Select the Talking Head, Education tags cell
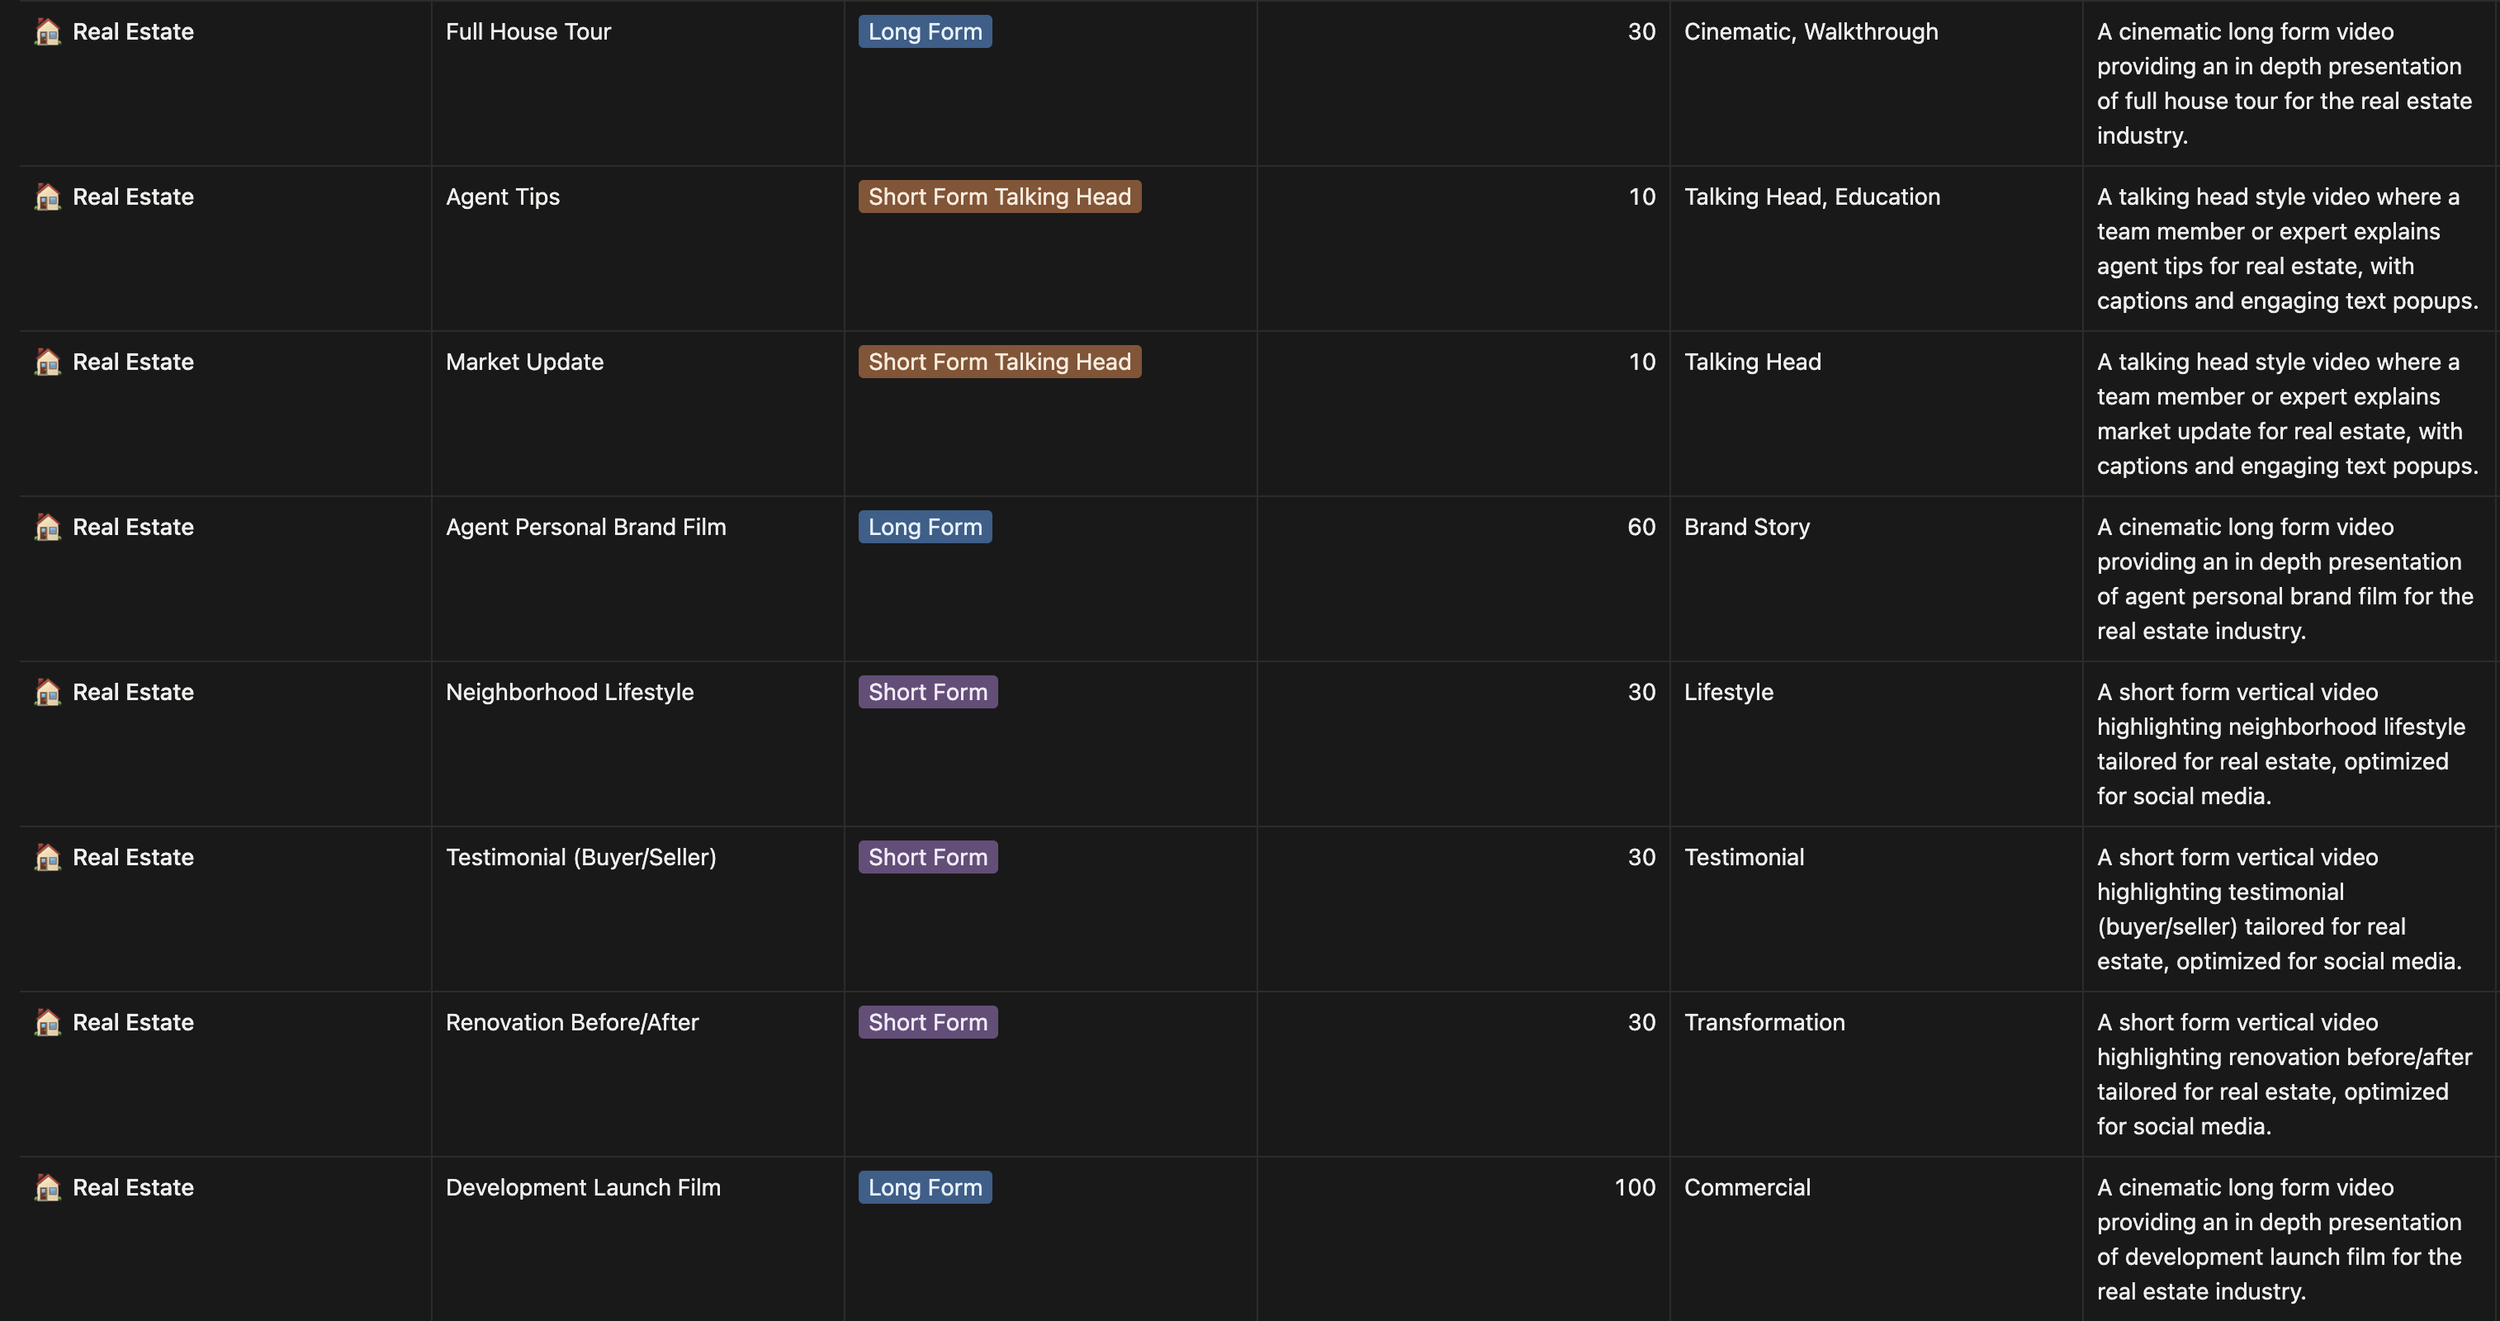Image resolution: width=2500 pixels, height=1321 pixels. click(x=1811, y=197)
